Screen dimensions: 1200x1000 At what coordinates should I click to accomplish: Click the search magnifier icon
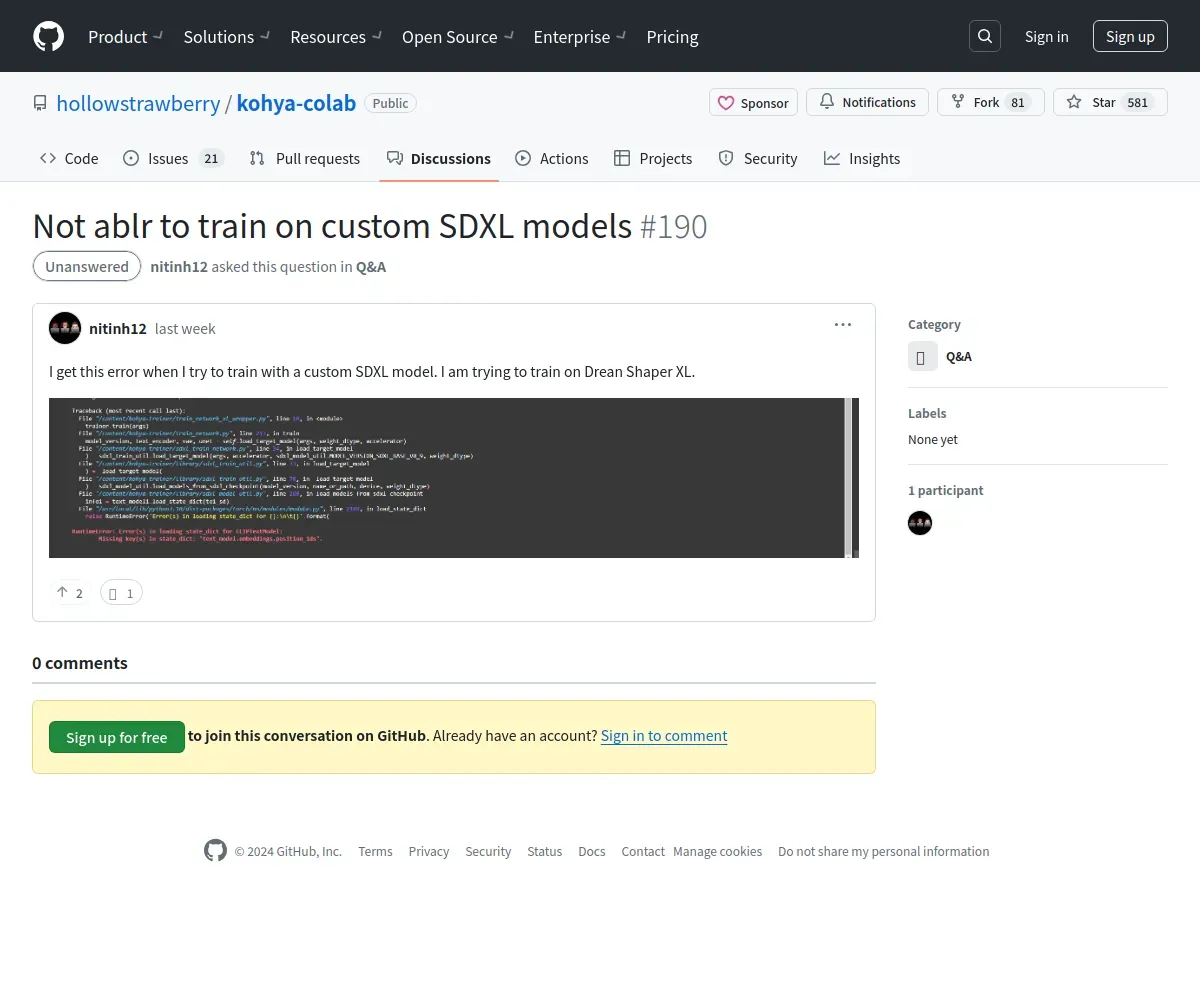click(x=985, y=36)
